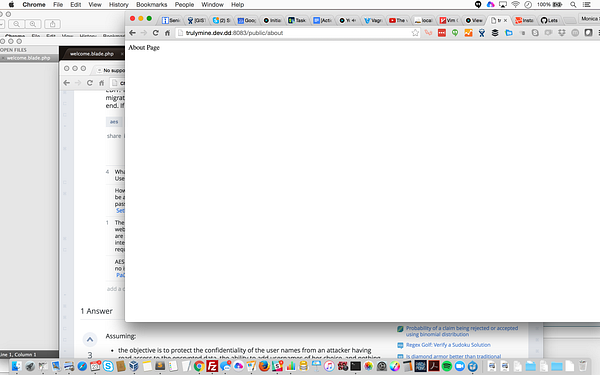Open the red LastPass extension icon
Viewport: 600px width, 375px height.
pos(442,33)
